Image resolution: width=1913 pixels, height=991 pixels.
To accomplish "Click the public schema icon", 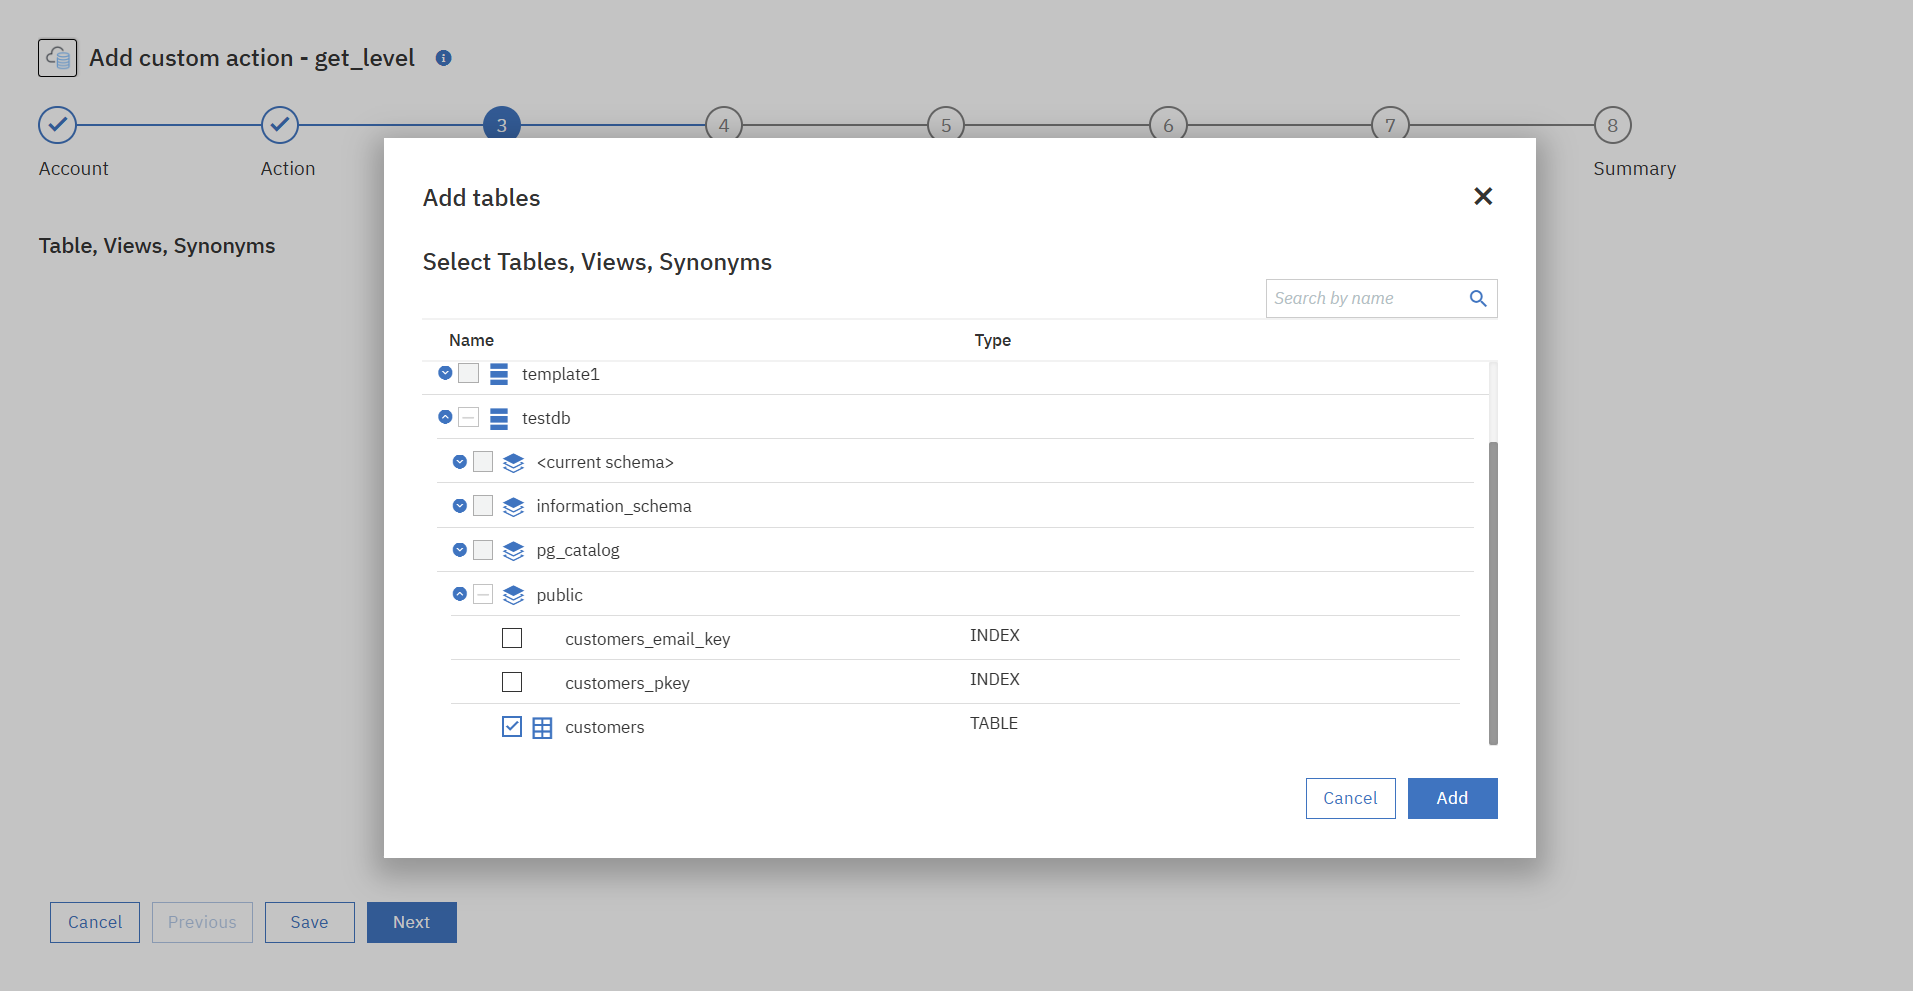I will (514, 595).
